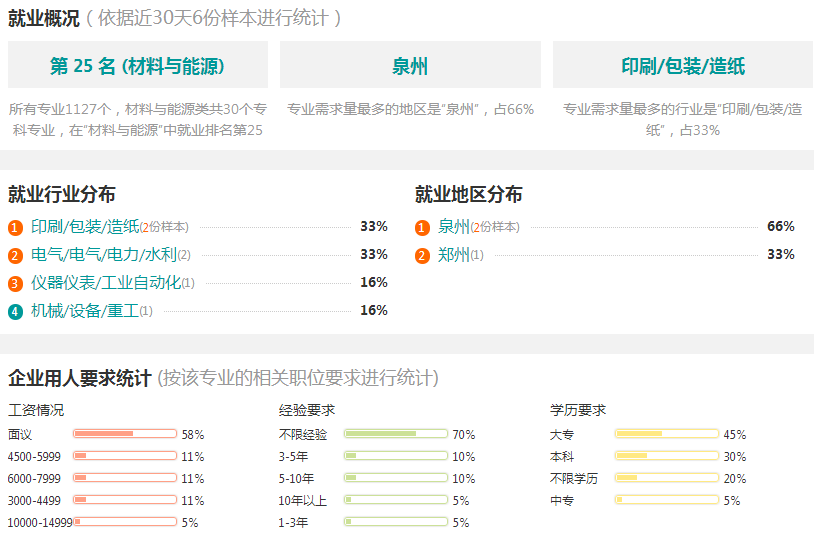
Task: Click the 1-3年 experience bar
Action: (x=396, y=522)
